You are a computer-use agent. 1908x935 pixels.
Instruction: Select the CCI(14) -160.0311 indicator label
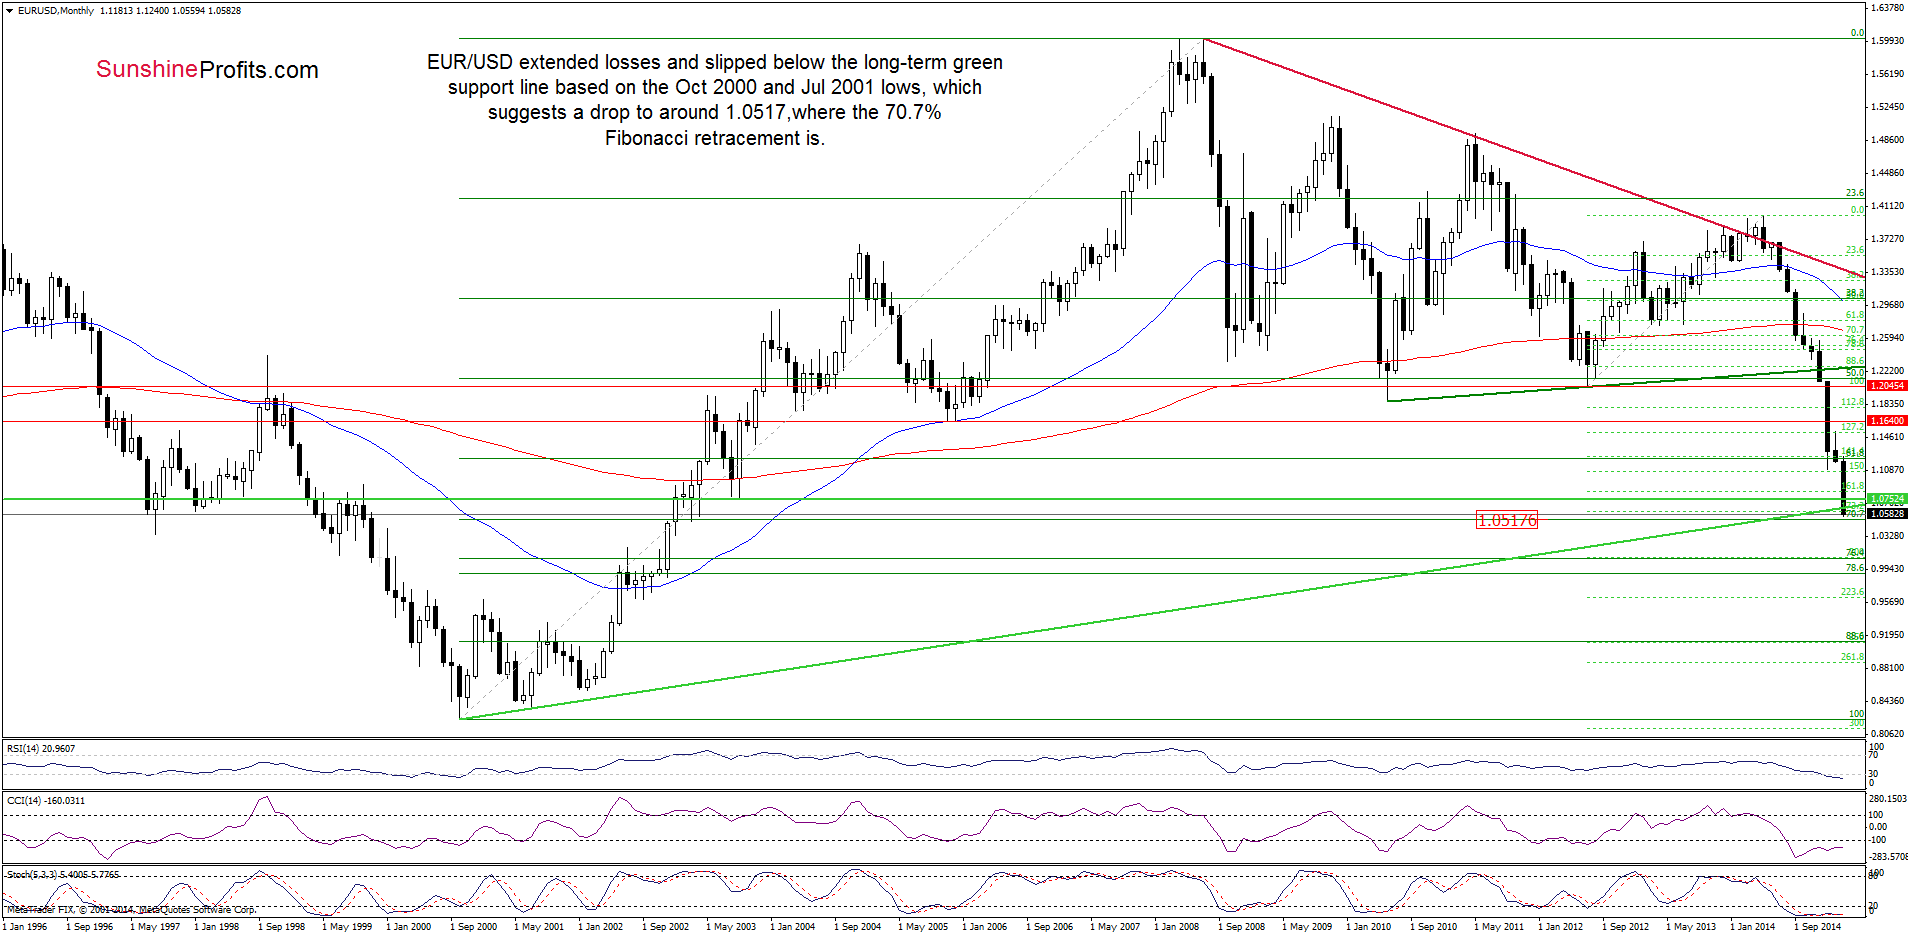(x=46, y=801)
